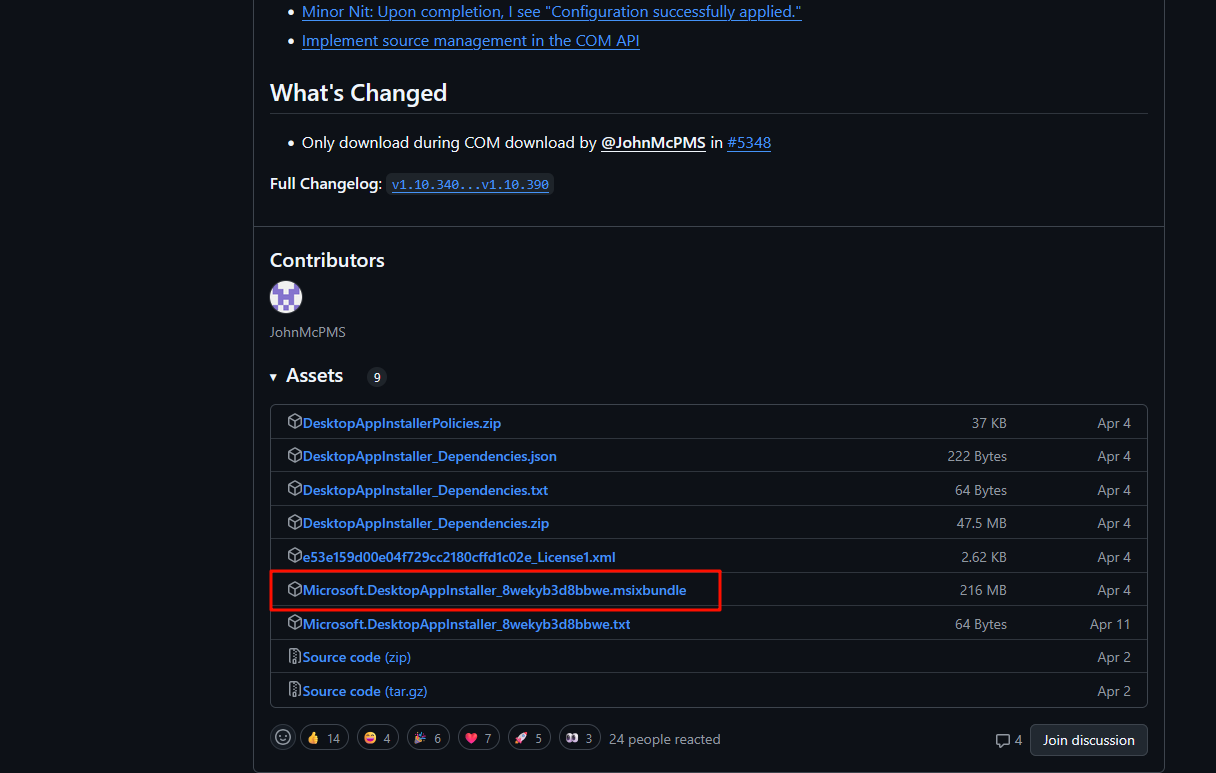Open @JohnMcPMS profile mention
The image size is (1216, 773).
pyautogui.click(x=653, y=143)
